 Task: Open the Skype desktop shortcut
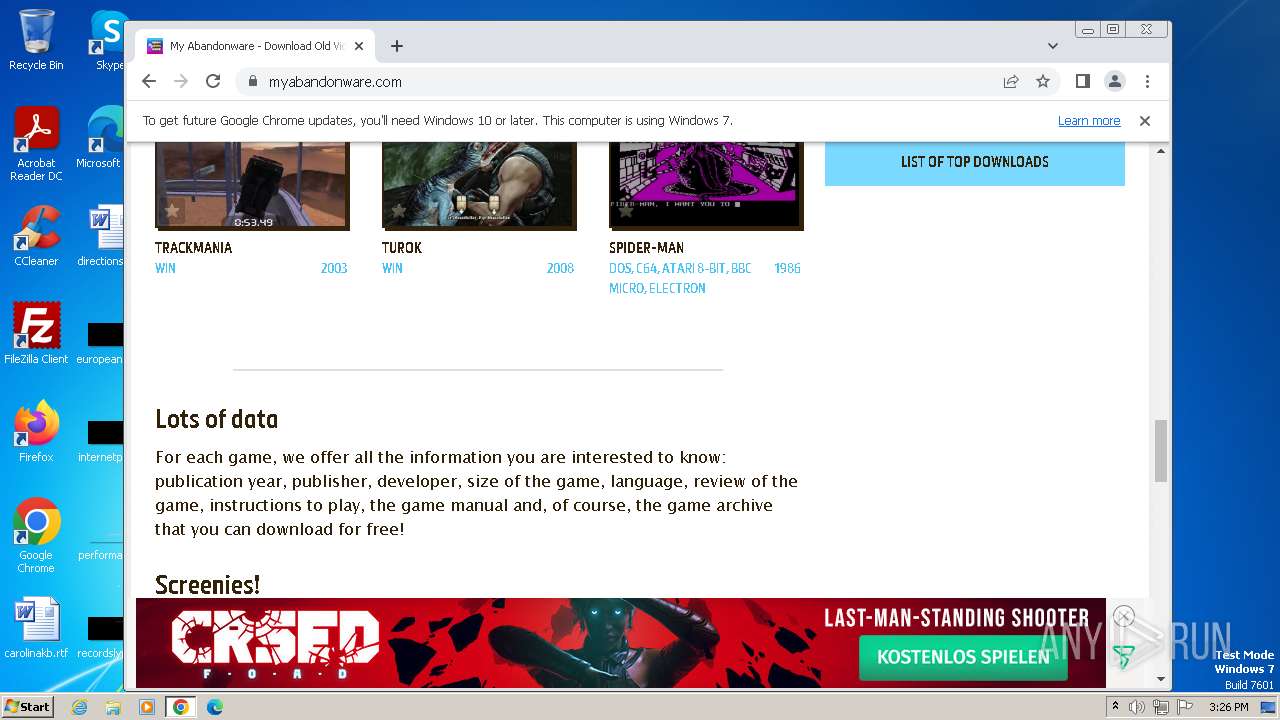tap(108, 40)
